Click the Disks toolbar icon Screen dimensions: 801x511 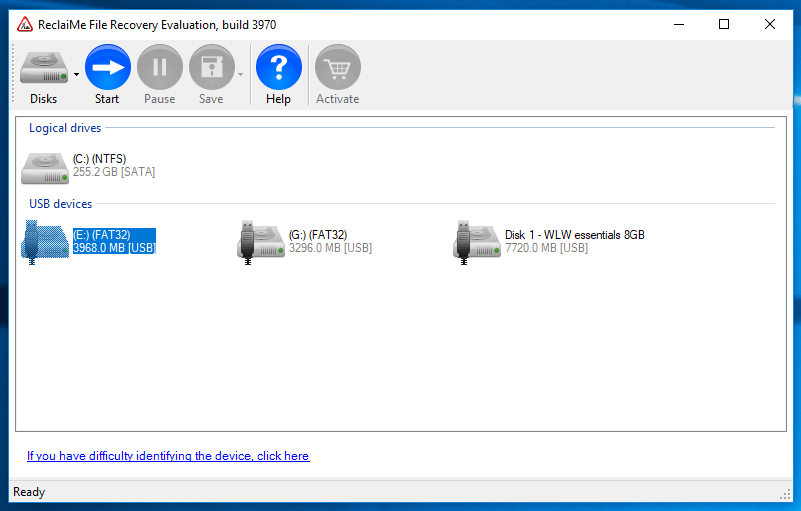43,68
